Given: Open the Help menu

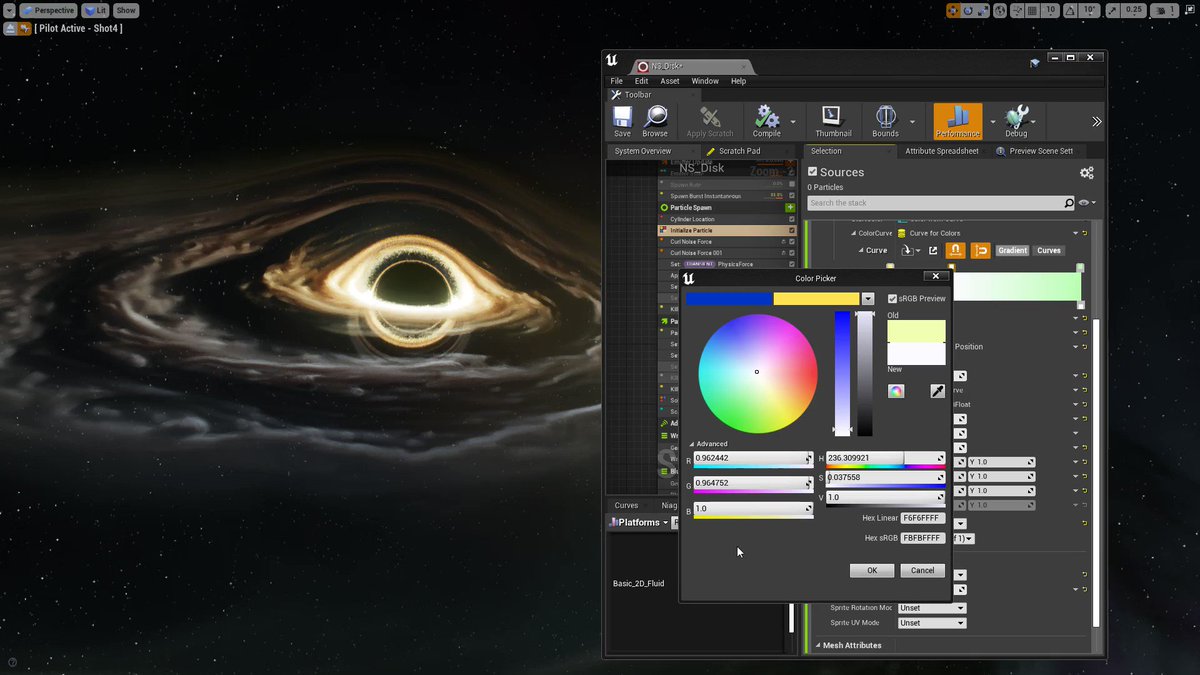Looking at the screenshot, I should [x=738, y=81].
